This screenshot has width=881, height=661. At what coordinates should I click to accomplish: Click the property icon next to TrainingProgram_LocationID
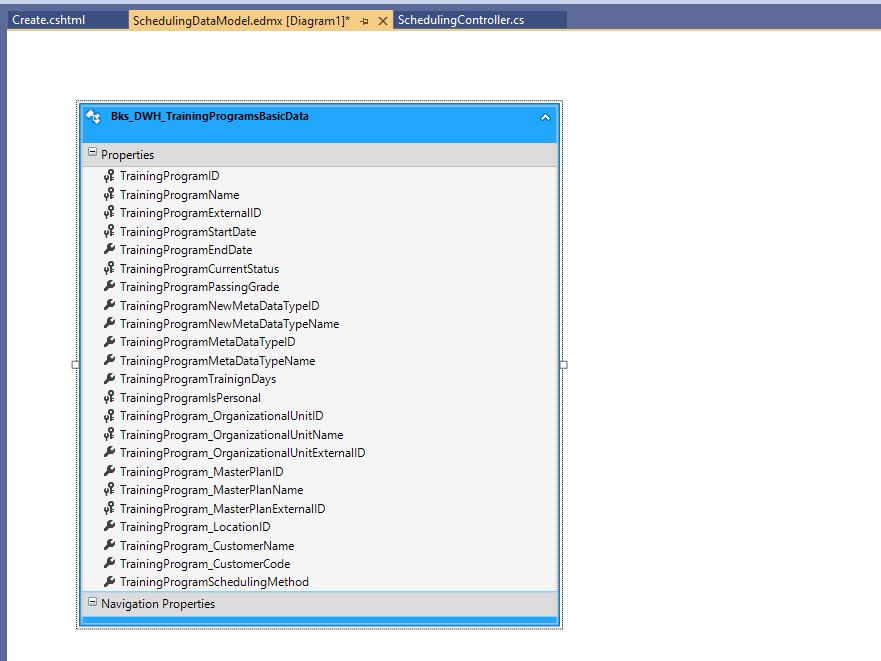tap(108, 527)
